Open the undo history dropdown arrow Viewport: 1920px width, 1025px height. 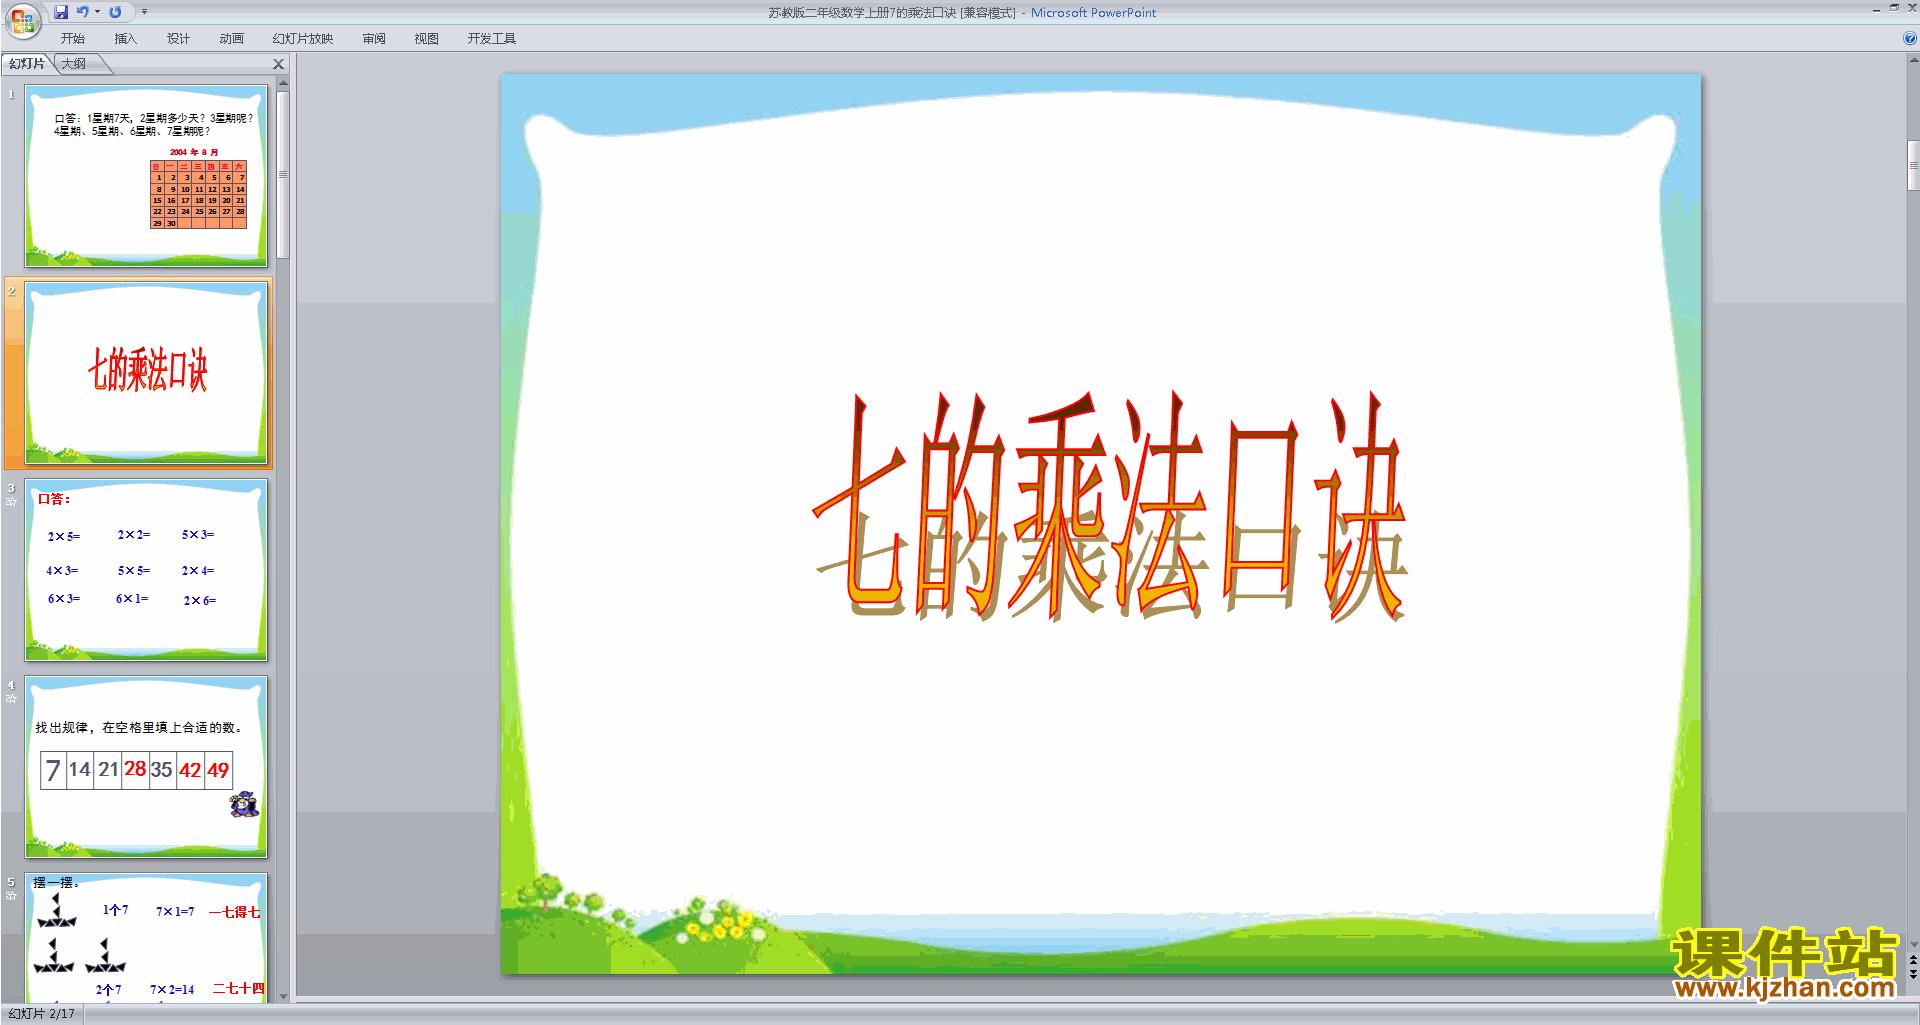(97, 12)
